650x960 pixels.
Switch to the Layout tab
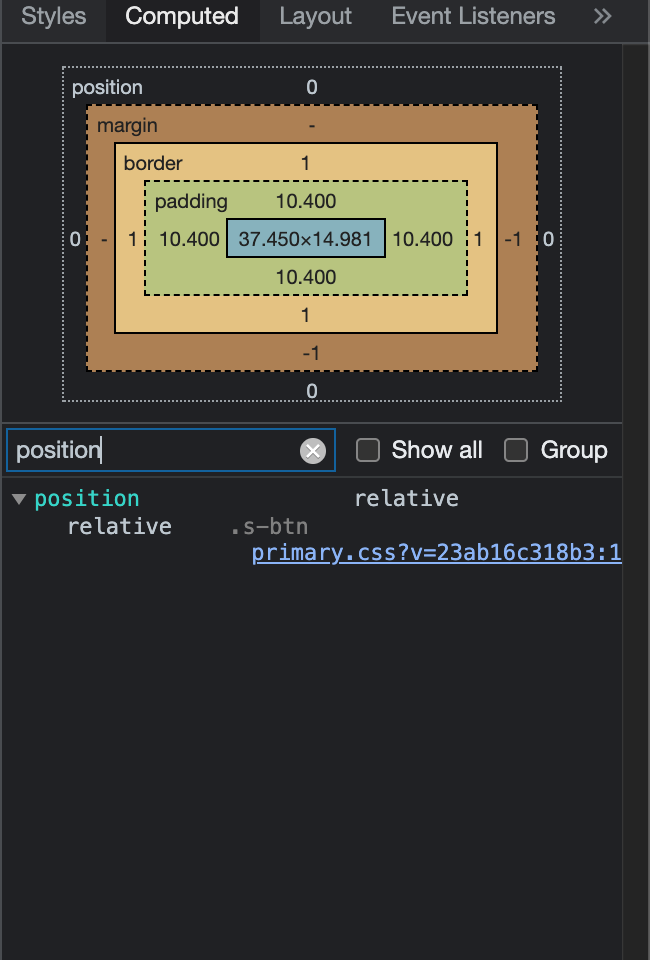315,16
